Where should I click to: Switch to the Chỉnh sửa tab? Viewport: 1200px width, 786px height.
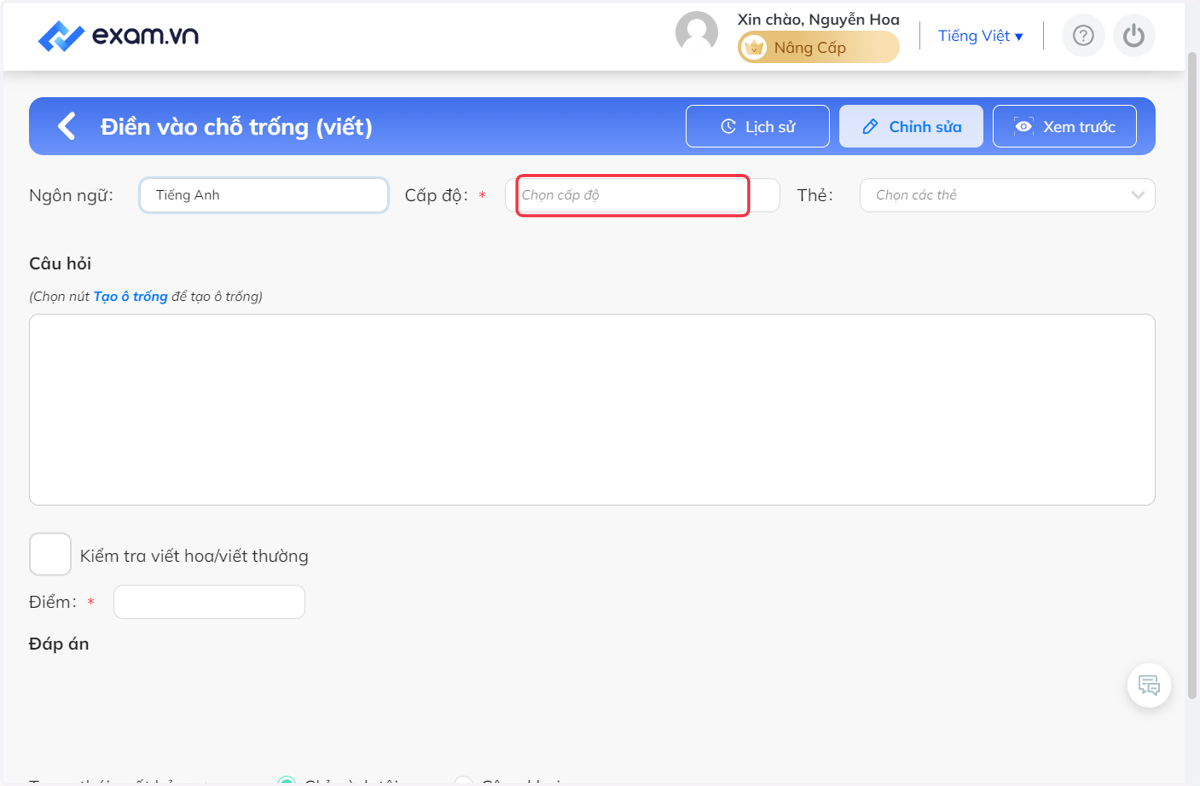[911, 126]
